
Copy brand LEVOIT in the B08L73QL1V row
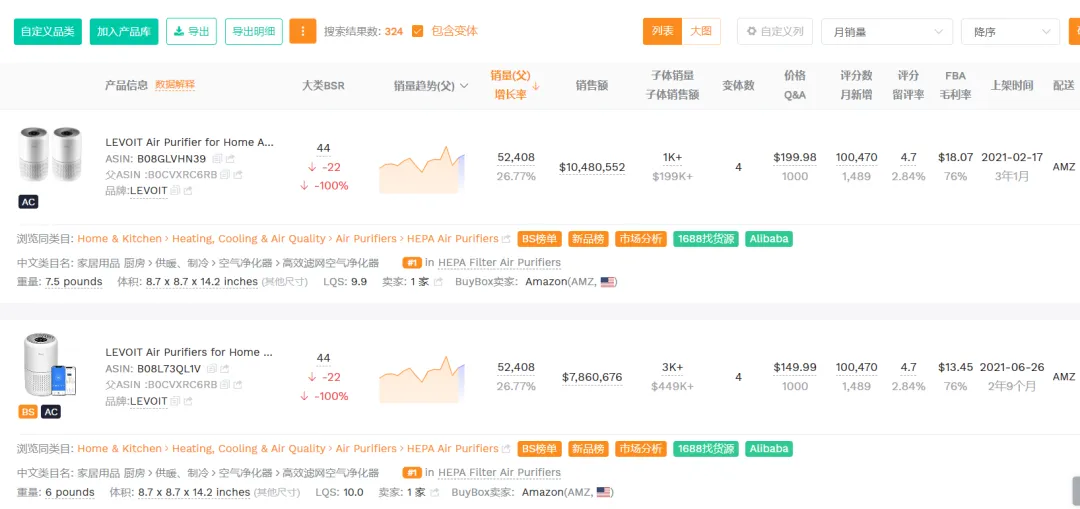[x=174, y=400]
